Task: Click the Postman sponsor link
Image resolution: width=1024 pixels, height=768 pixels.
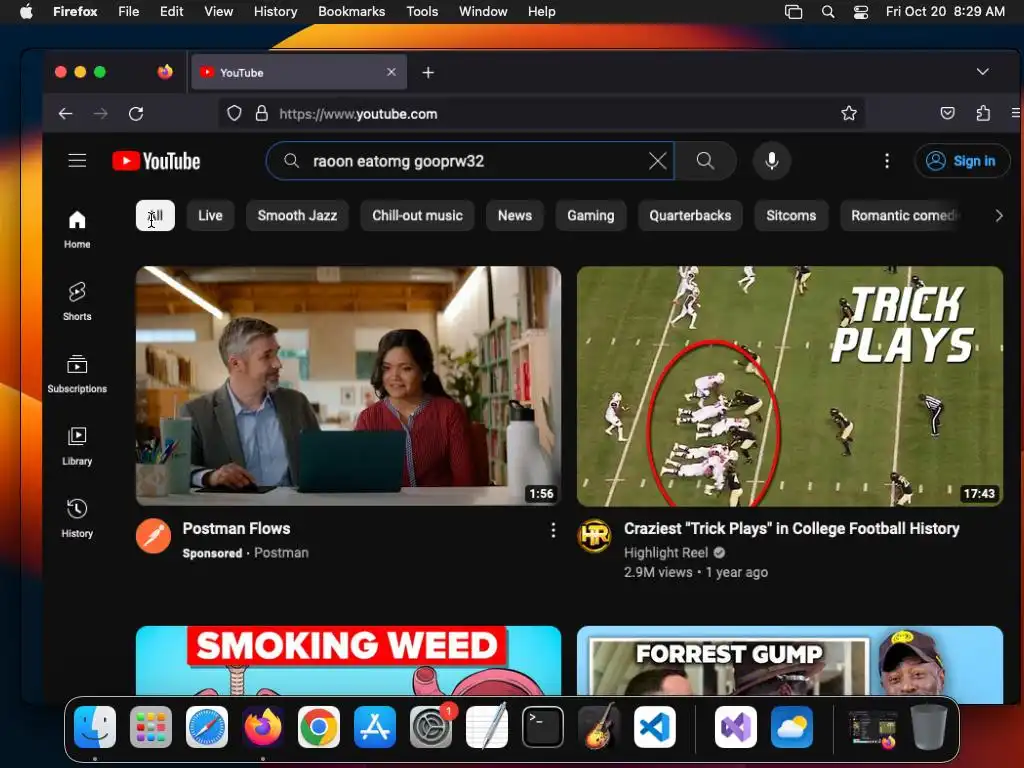Action: pyautogui.click(x=281, y=552)
